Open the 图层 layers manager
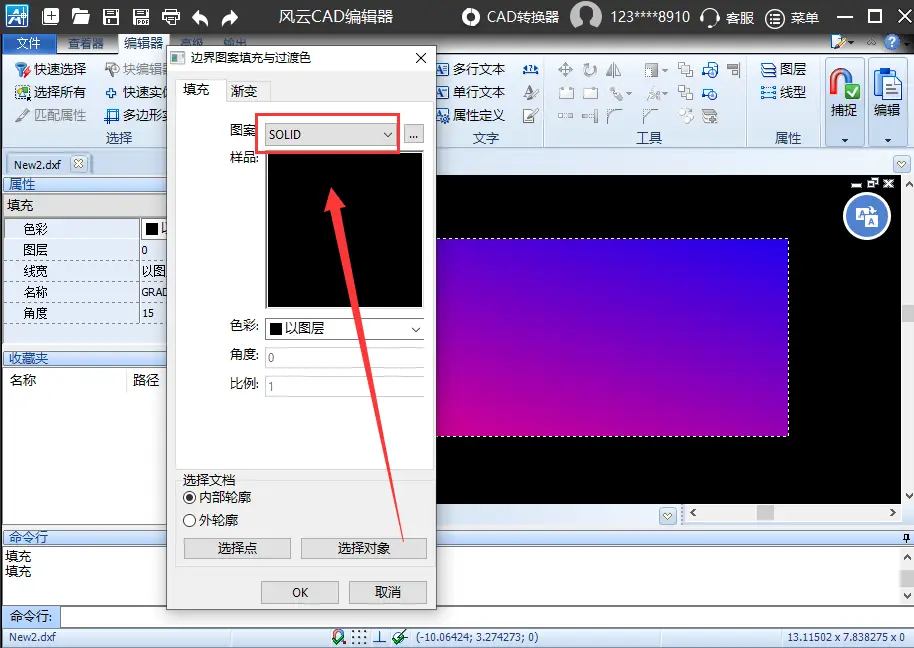Viewport: 914px width, 648px height. 783,69
